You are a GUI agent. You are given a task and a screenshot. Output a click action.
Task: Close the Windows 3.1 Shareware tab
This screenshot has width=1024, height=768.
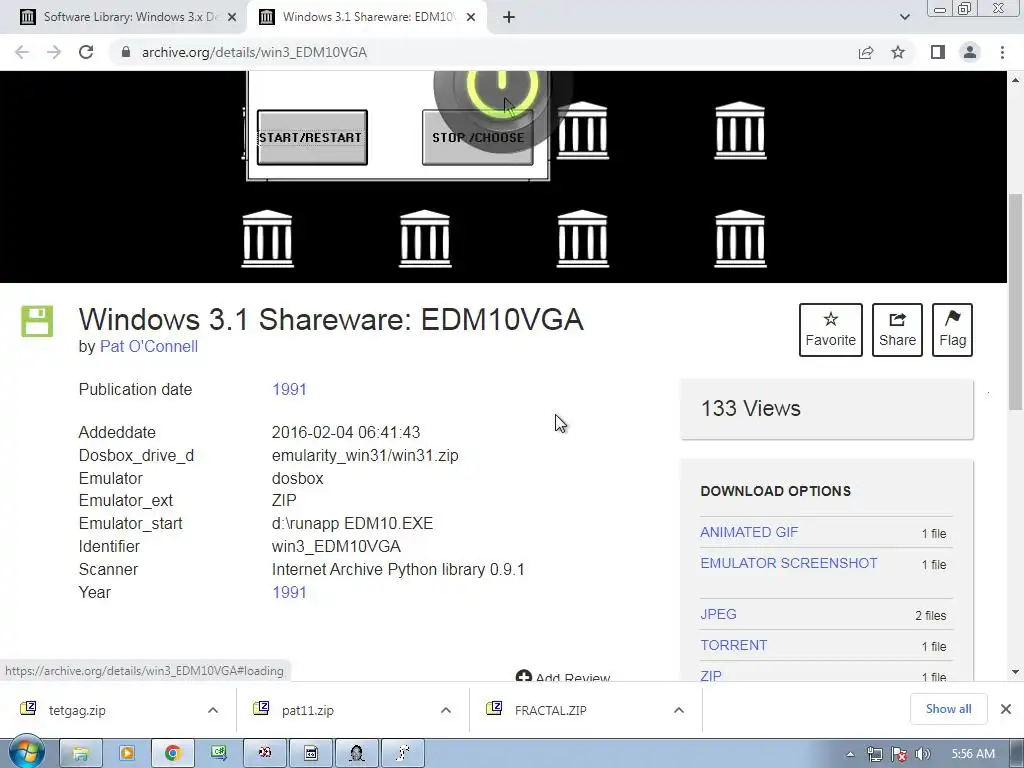(471, 17)
